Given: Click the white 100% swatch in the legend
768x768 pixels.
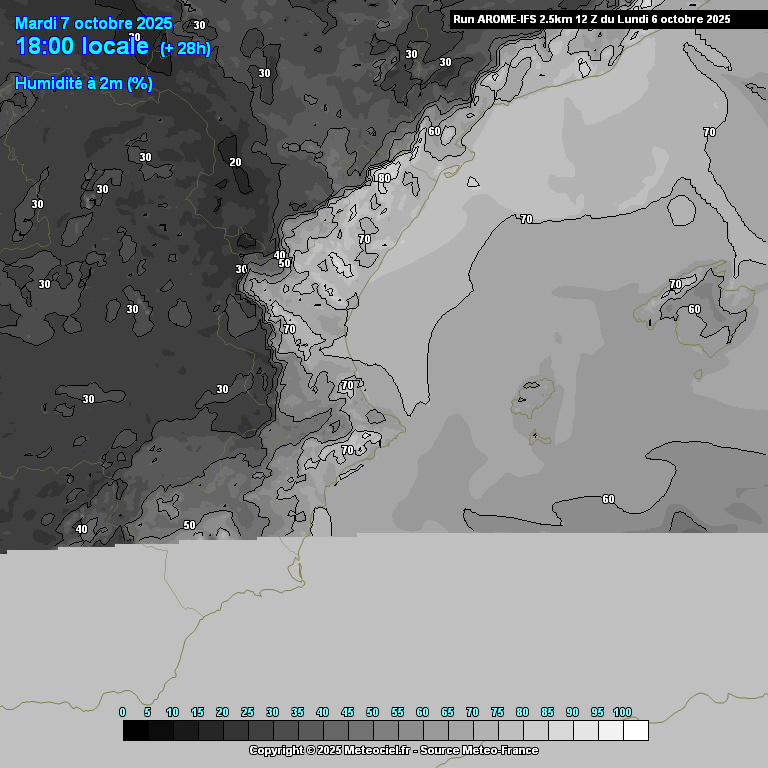Looking at the screenshot, I should pos(635,731).
